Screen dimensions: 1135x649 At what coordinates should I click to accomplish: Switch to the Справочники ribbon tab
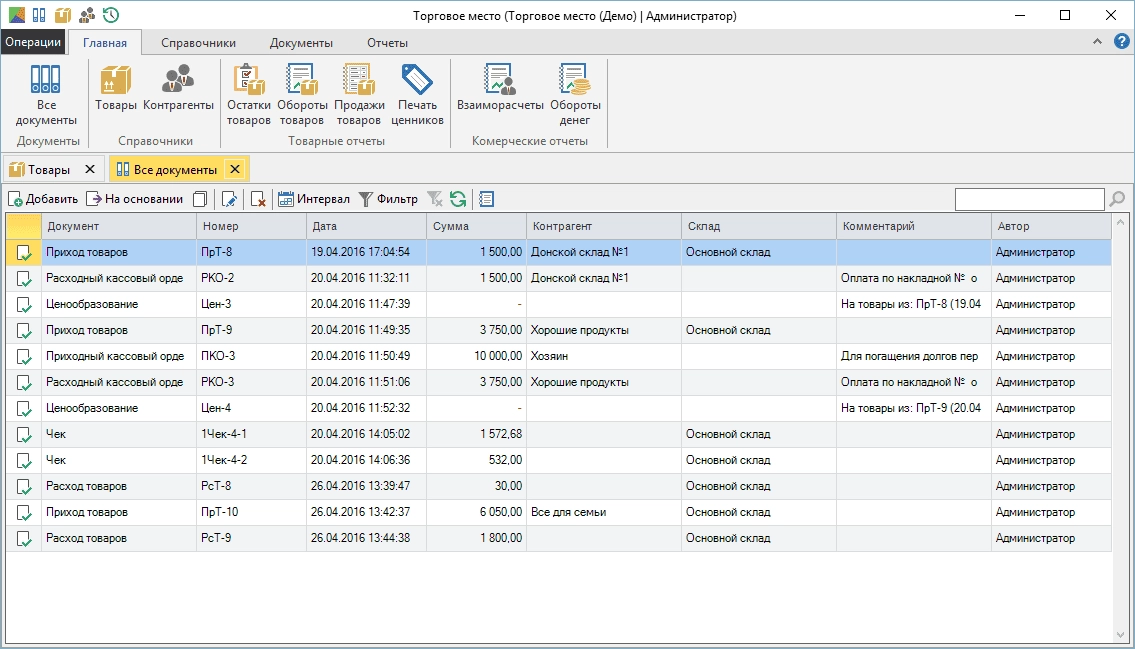(198, 43)
